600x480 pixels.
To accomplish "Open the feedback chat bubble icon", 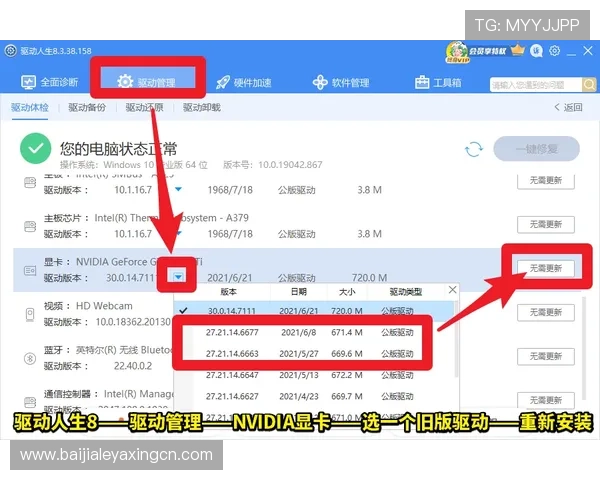I will point(536,51).
